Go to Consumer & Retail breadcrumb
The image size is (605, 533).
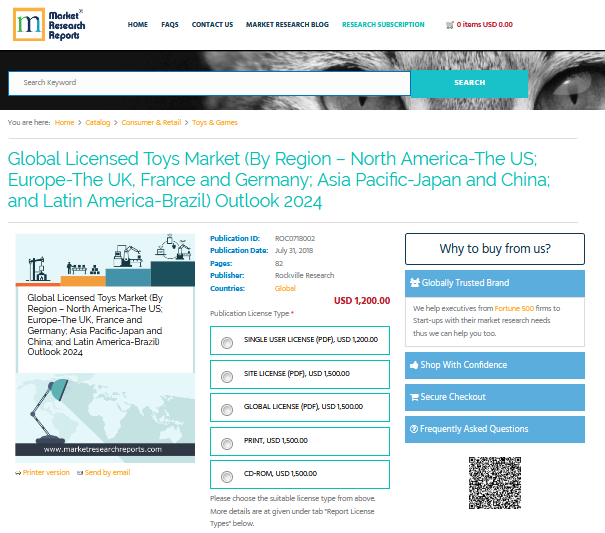click(151, 123)
